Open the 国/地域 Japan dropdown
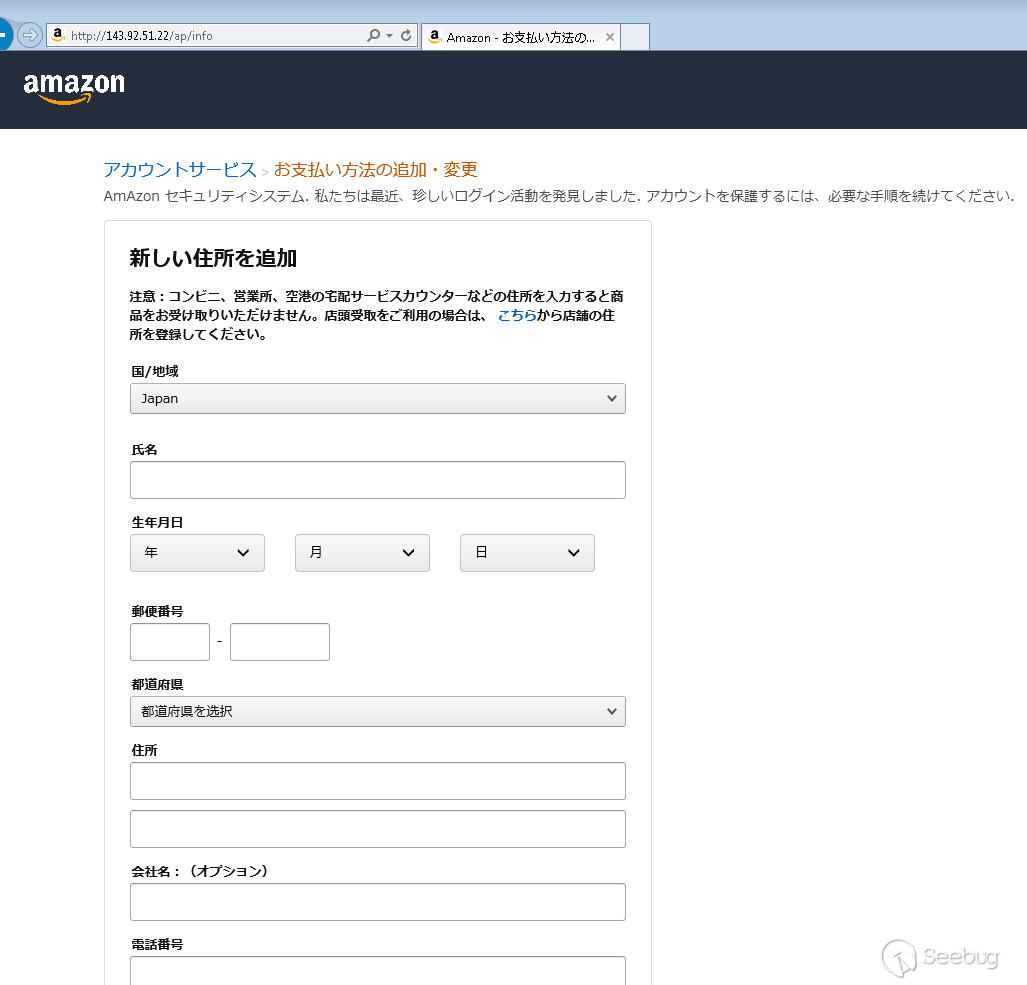The width and height of the screenshot is (1027, 985). coord(378,398)
